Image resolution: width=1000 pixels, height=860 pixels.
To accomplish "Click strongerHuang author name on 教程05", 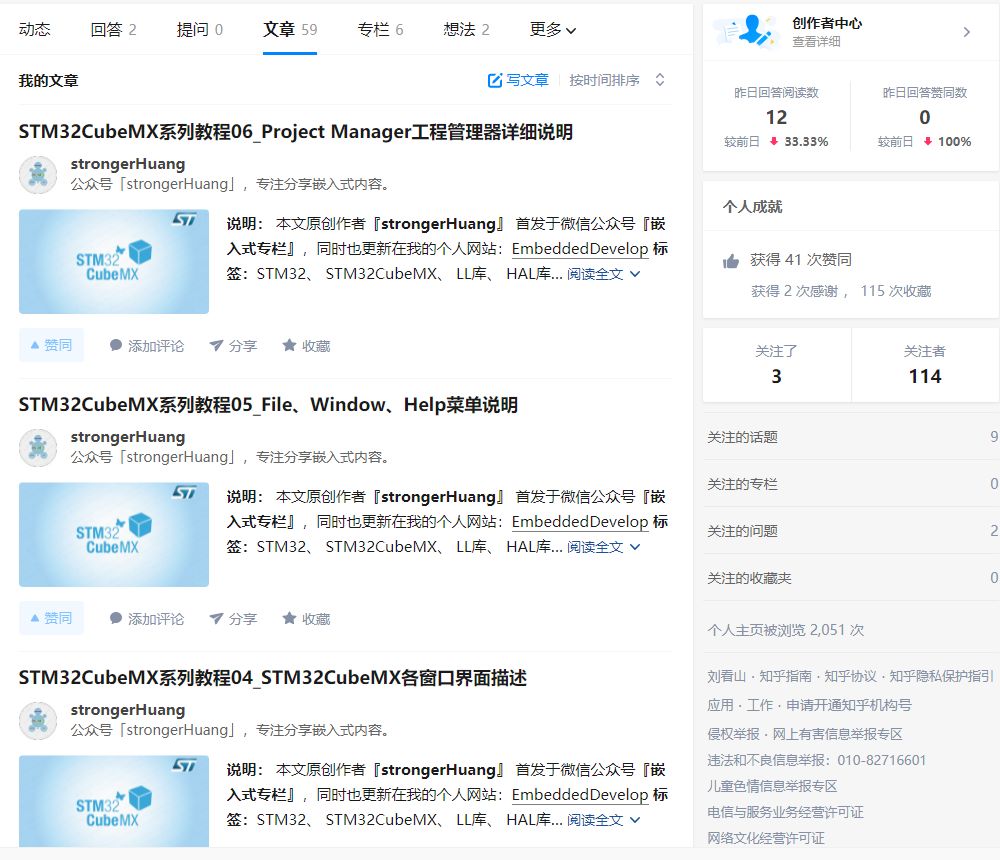I will point(128,437).
